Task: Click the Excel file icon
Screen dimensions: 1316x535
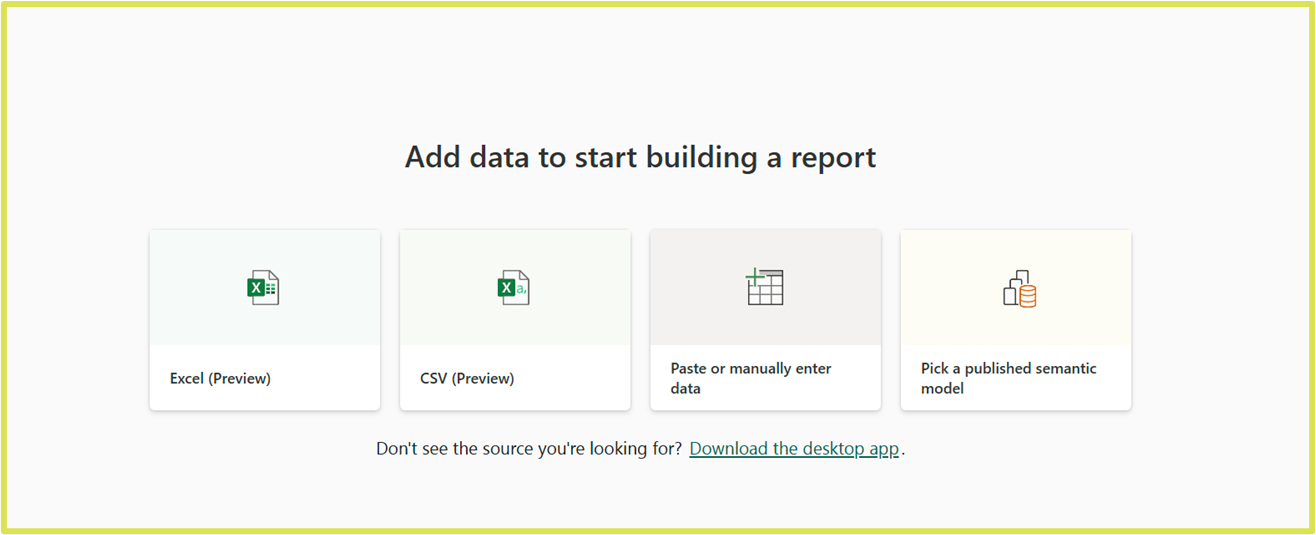Action: (264, 288)
